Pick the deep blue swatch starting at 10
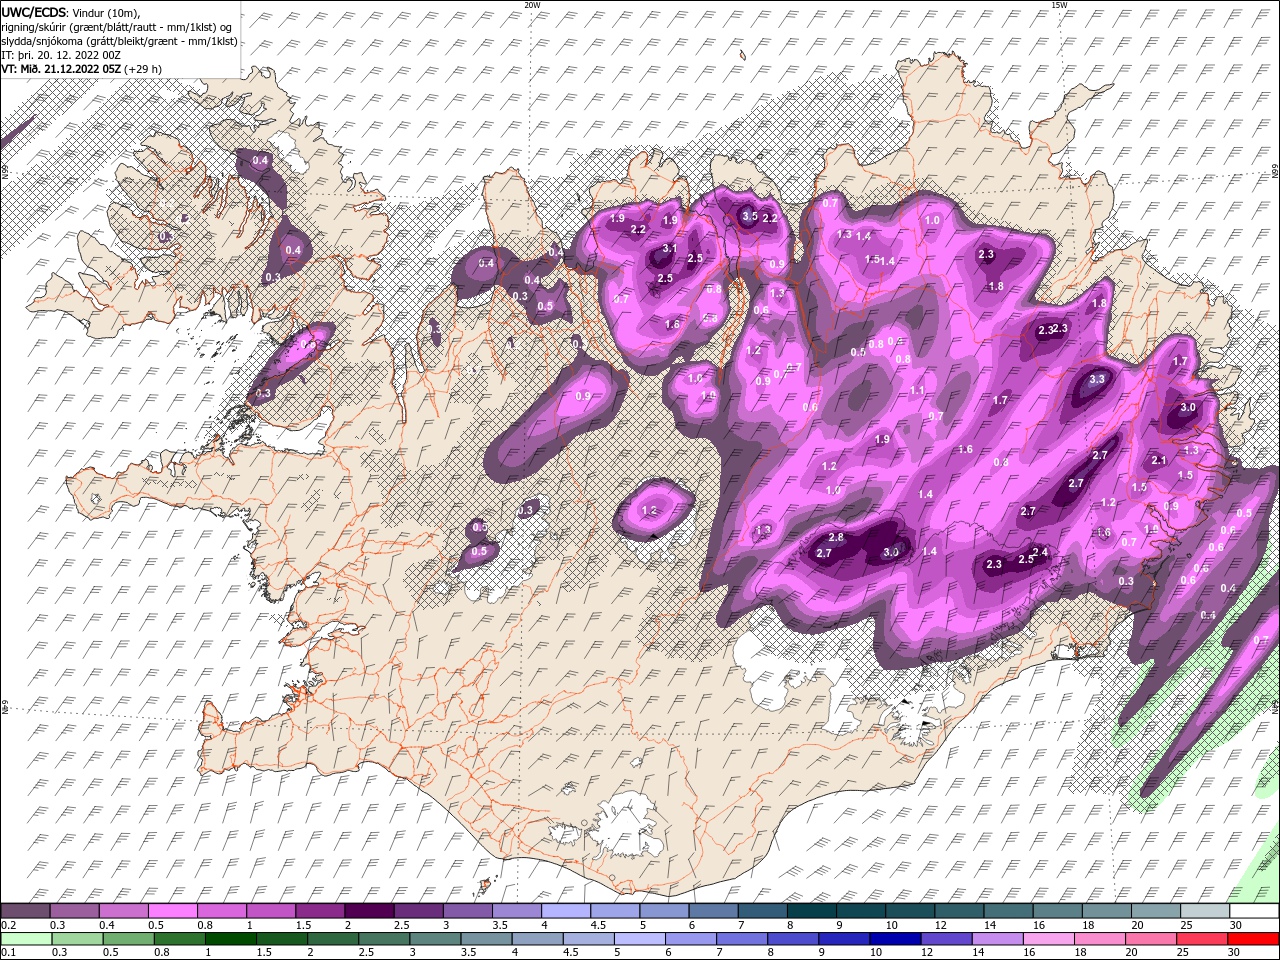Screen dimensions: 1280x960 895,939
